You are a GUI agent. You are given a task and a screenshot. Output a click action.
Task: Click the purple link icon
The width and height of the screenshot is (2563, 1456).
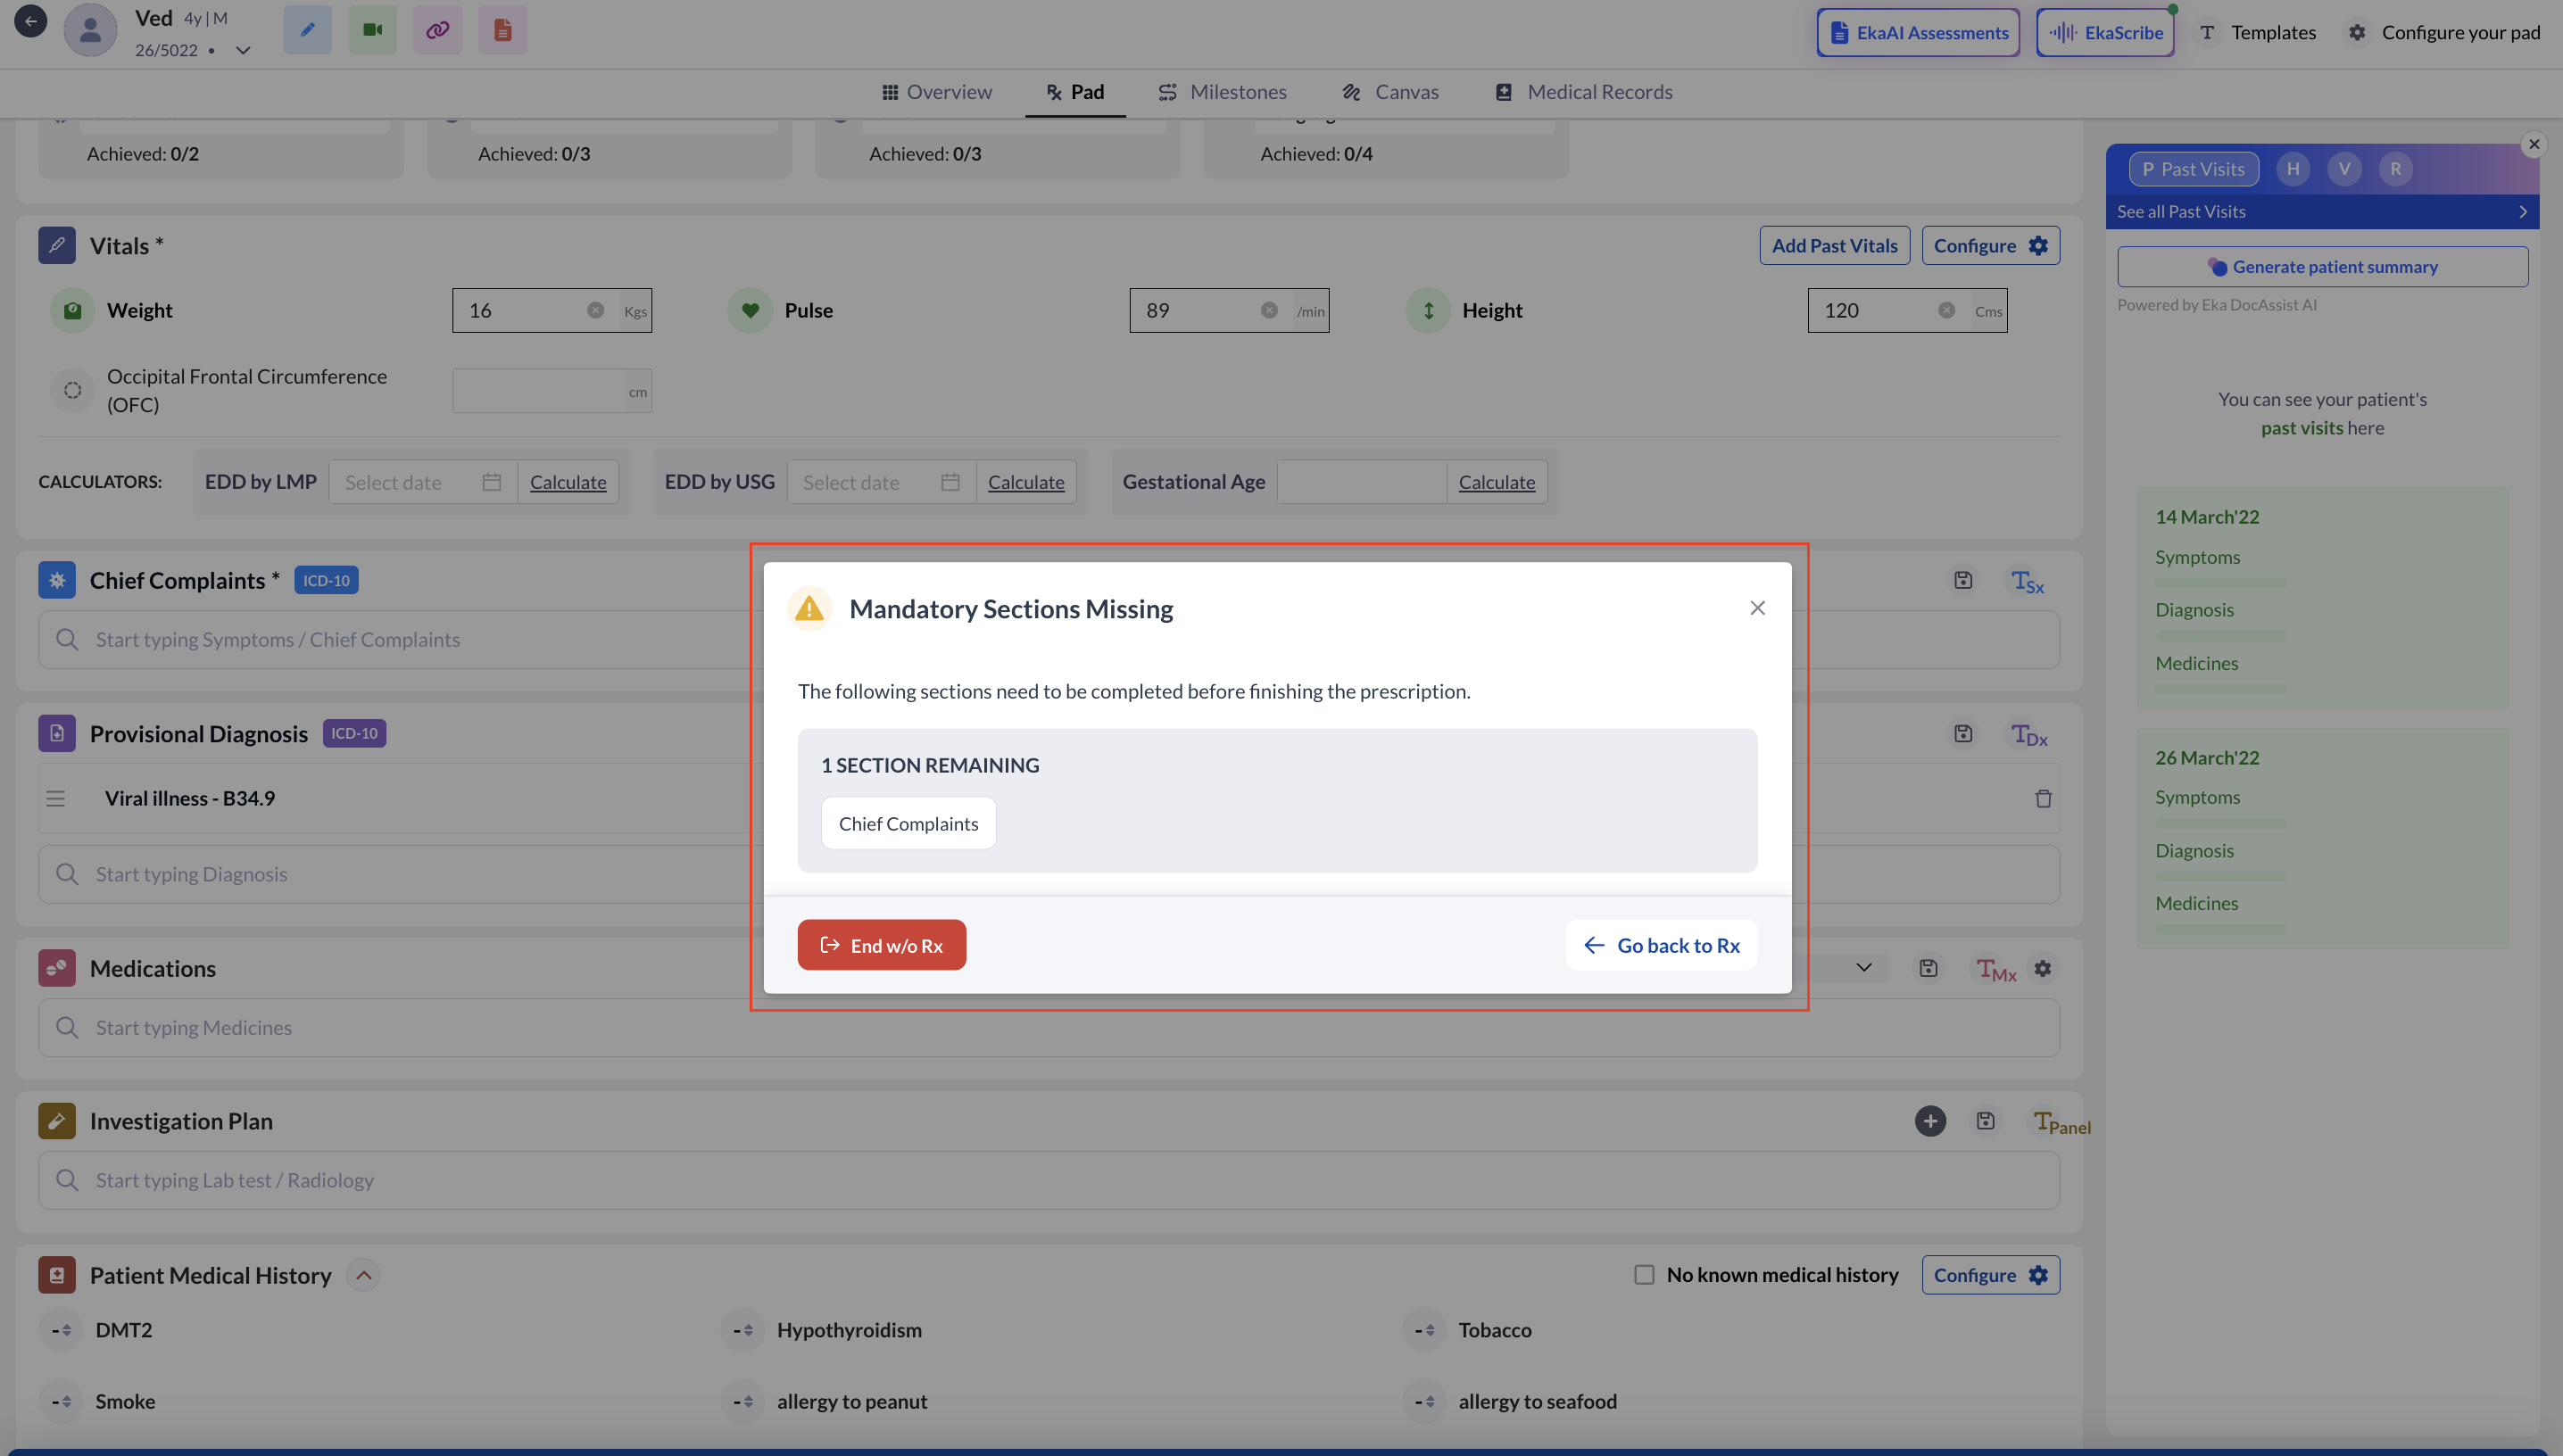point(437,30)
